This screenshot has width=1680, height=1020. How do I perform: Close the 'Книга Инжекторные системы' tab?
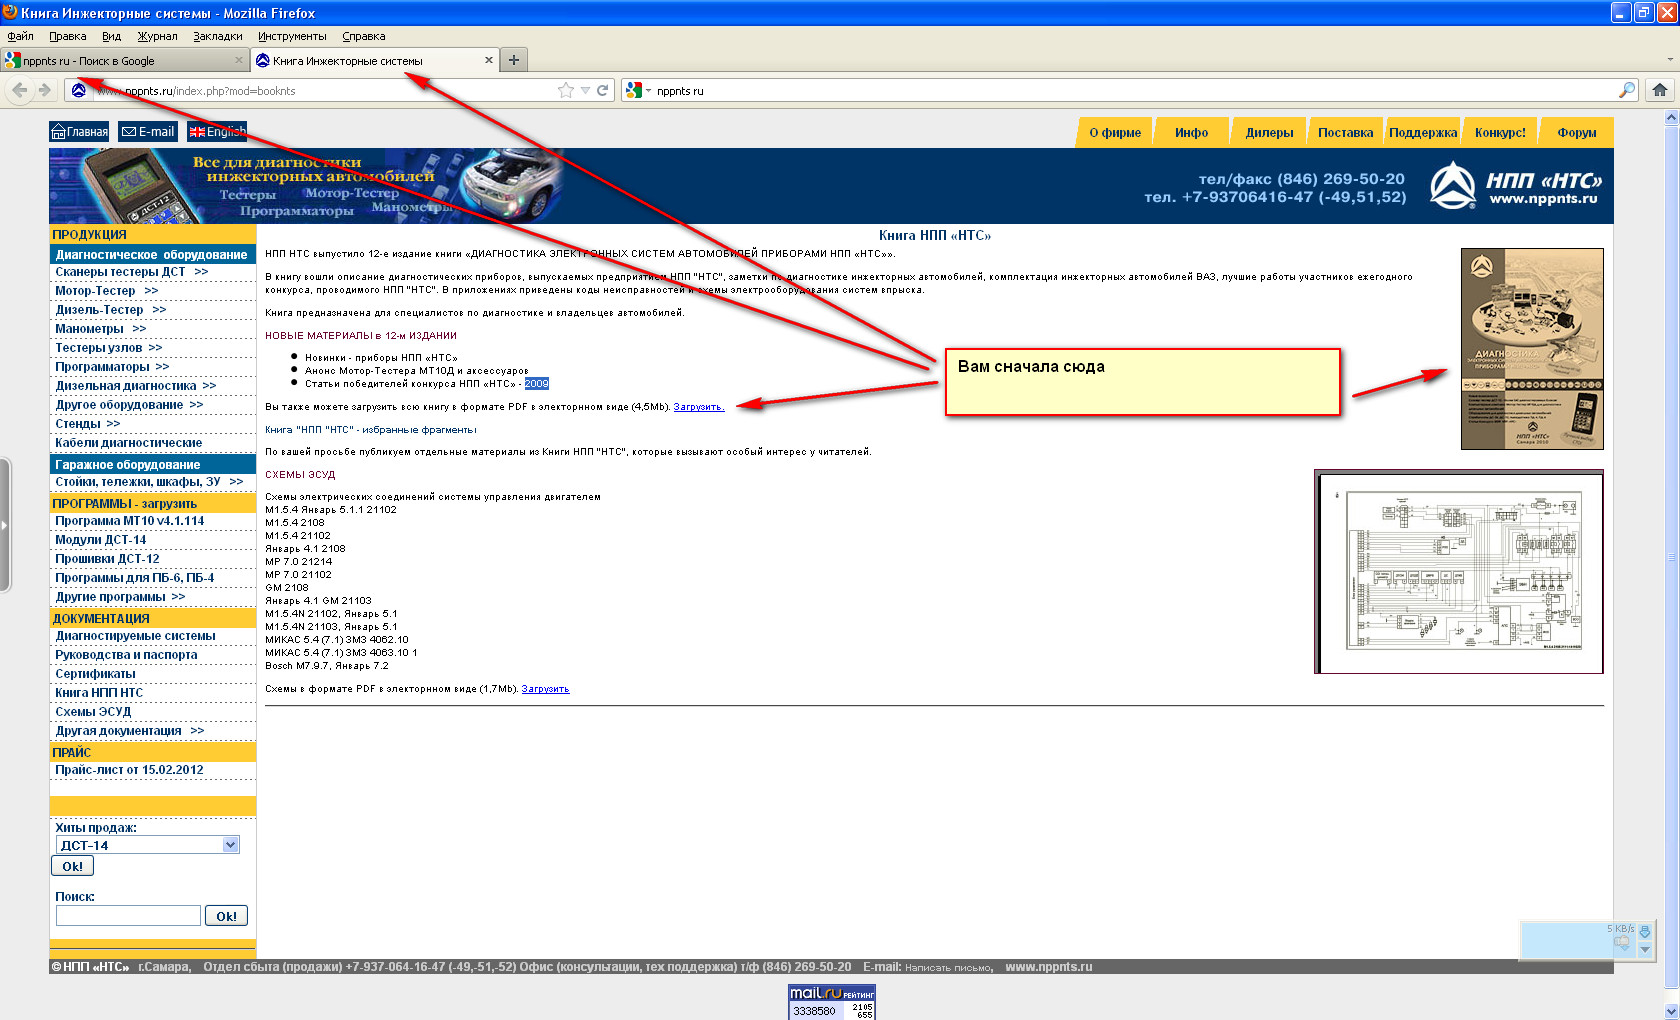click(489, 60)
